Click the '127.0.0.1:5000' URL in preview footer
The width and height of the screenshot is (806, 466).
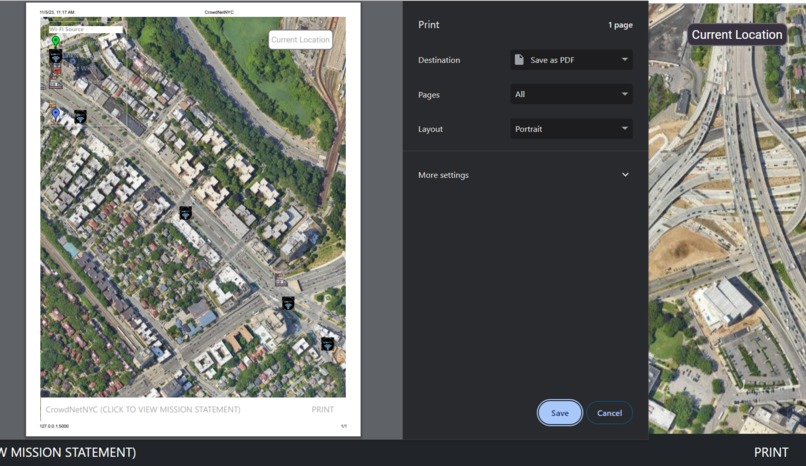54,426
